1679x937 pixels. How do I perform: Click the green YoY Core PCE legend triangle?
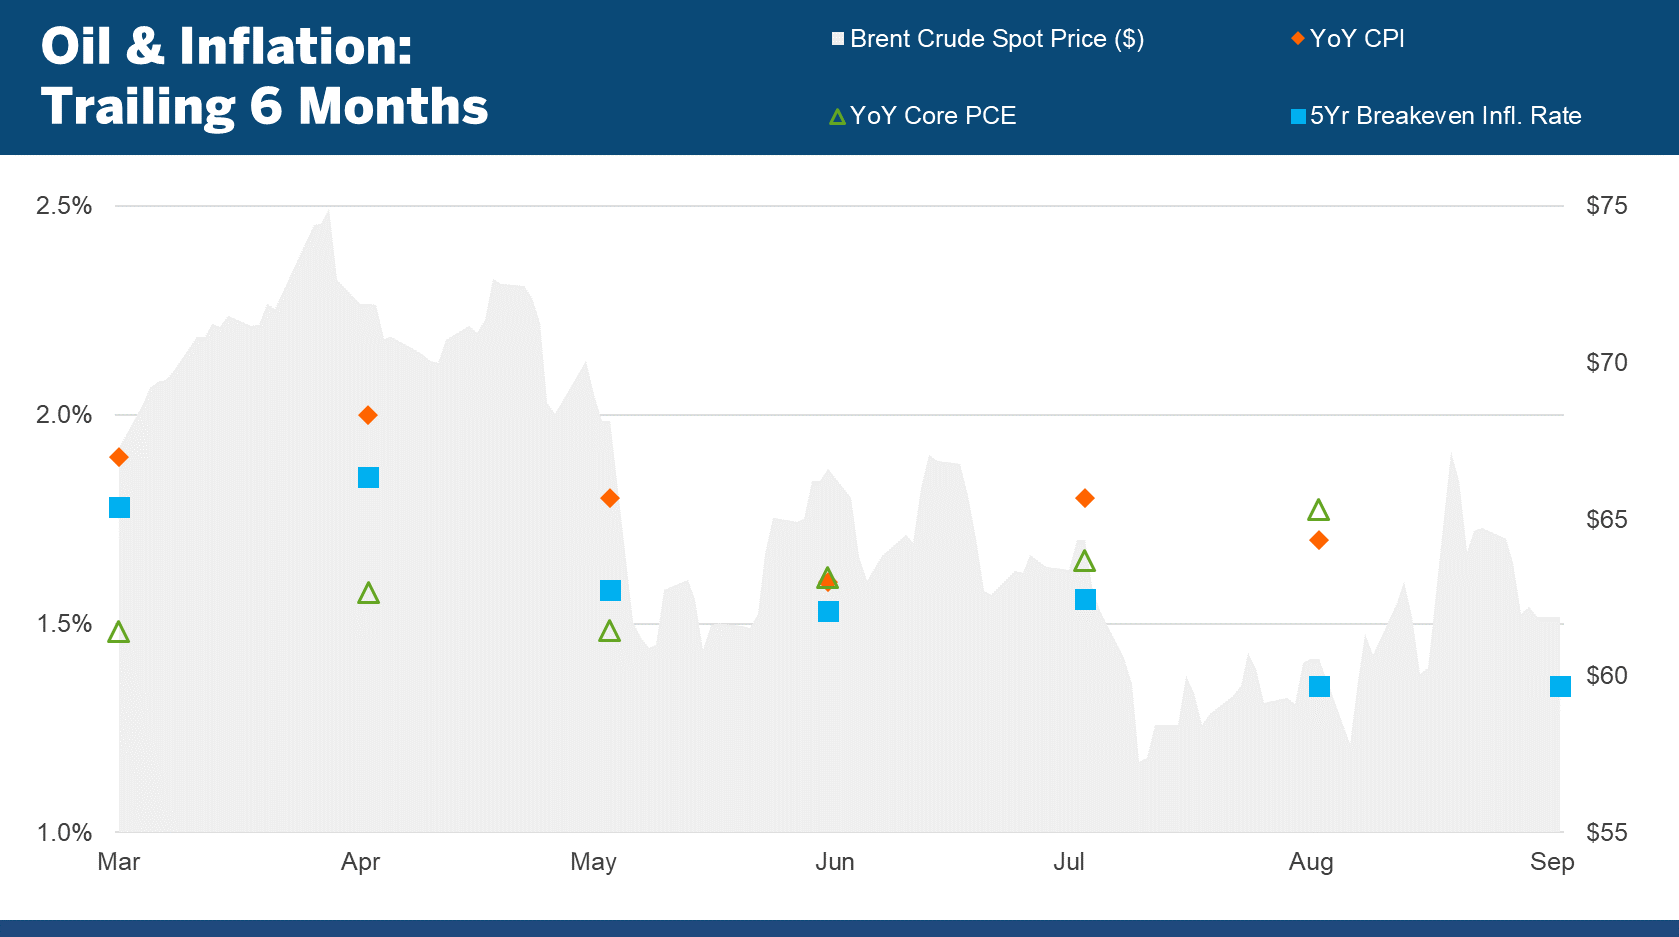837,117
